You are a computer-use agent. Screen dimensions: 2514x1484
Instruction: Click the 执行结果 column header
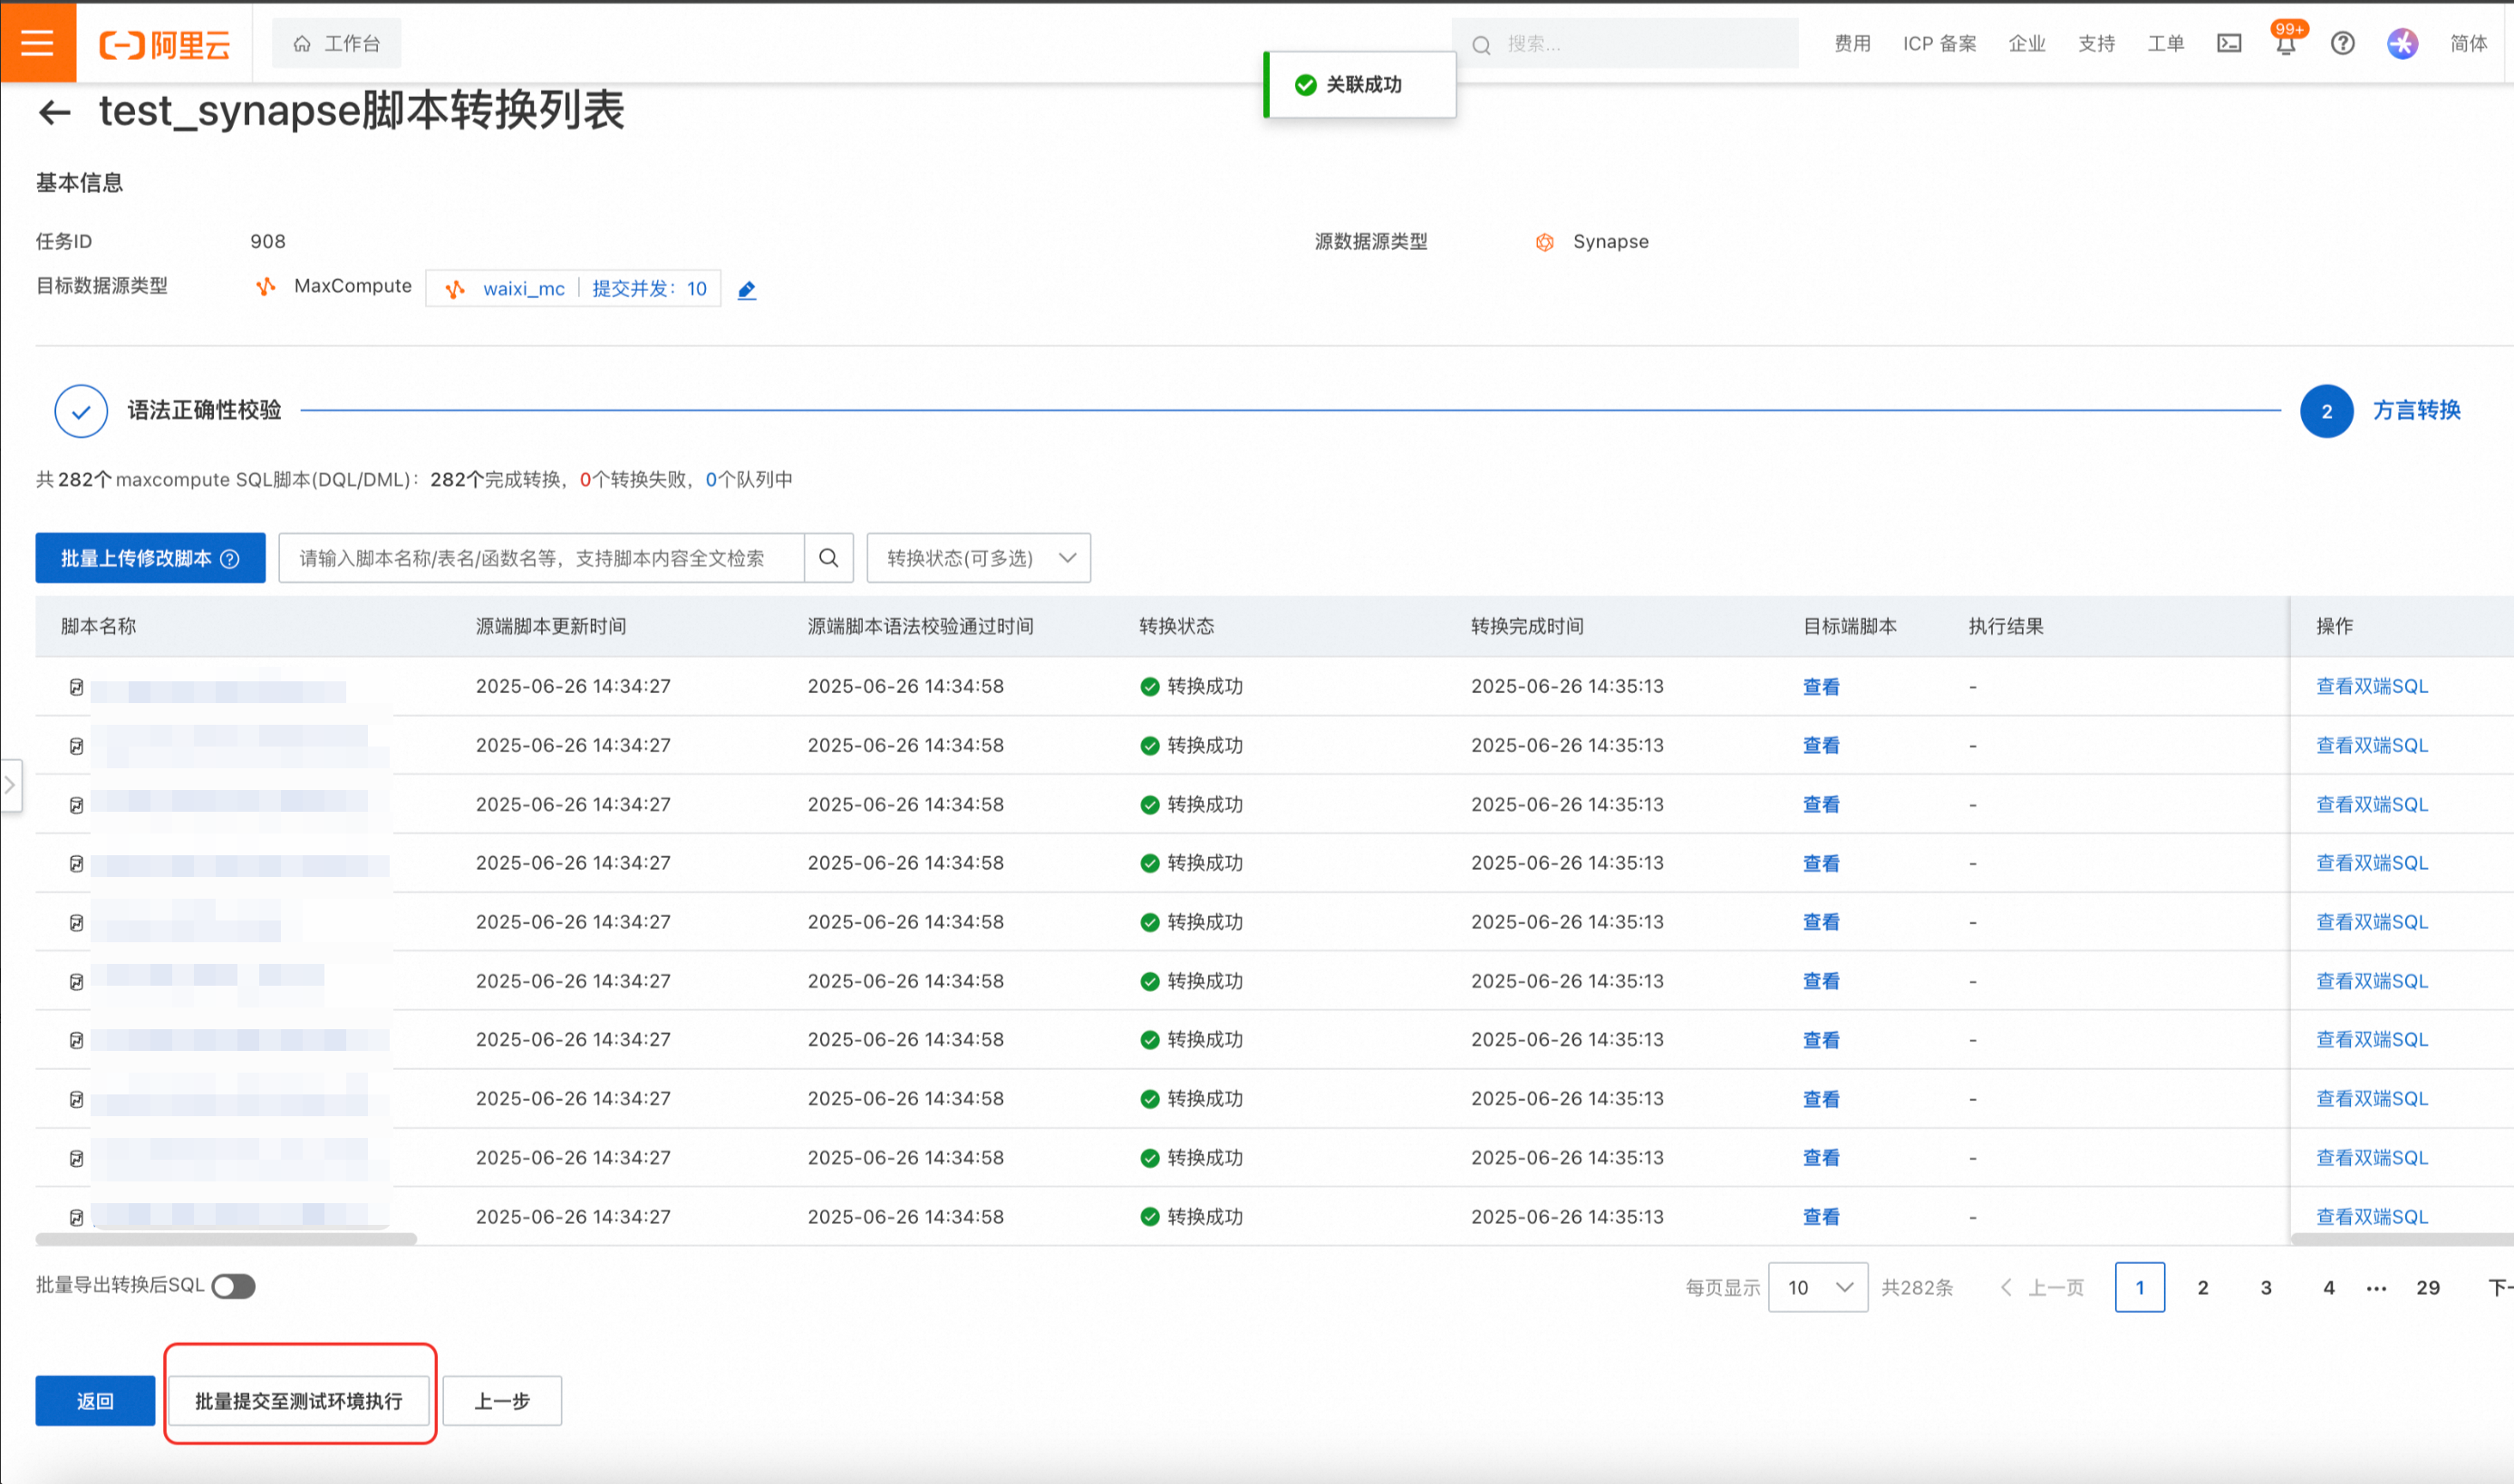(x=2005, y=626)
